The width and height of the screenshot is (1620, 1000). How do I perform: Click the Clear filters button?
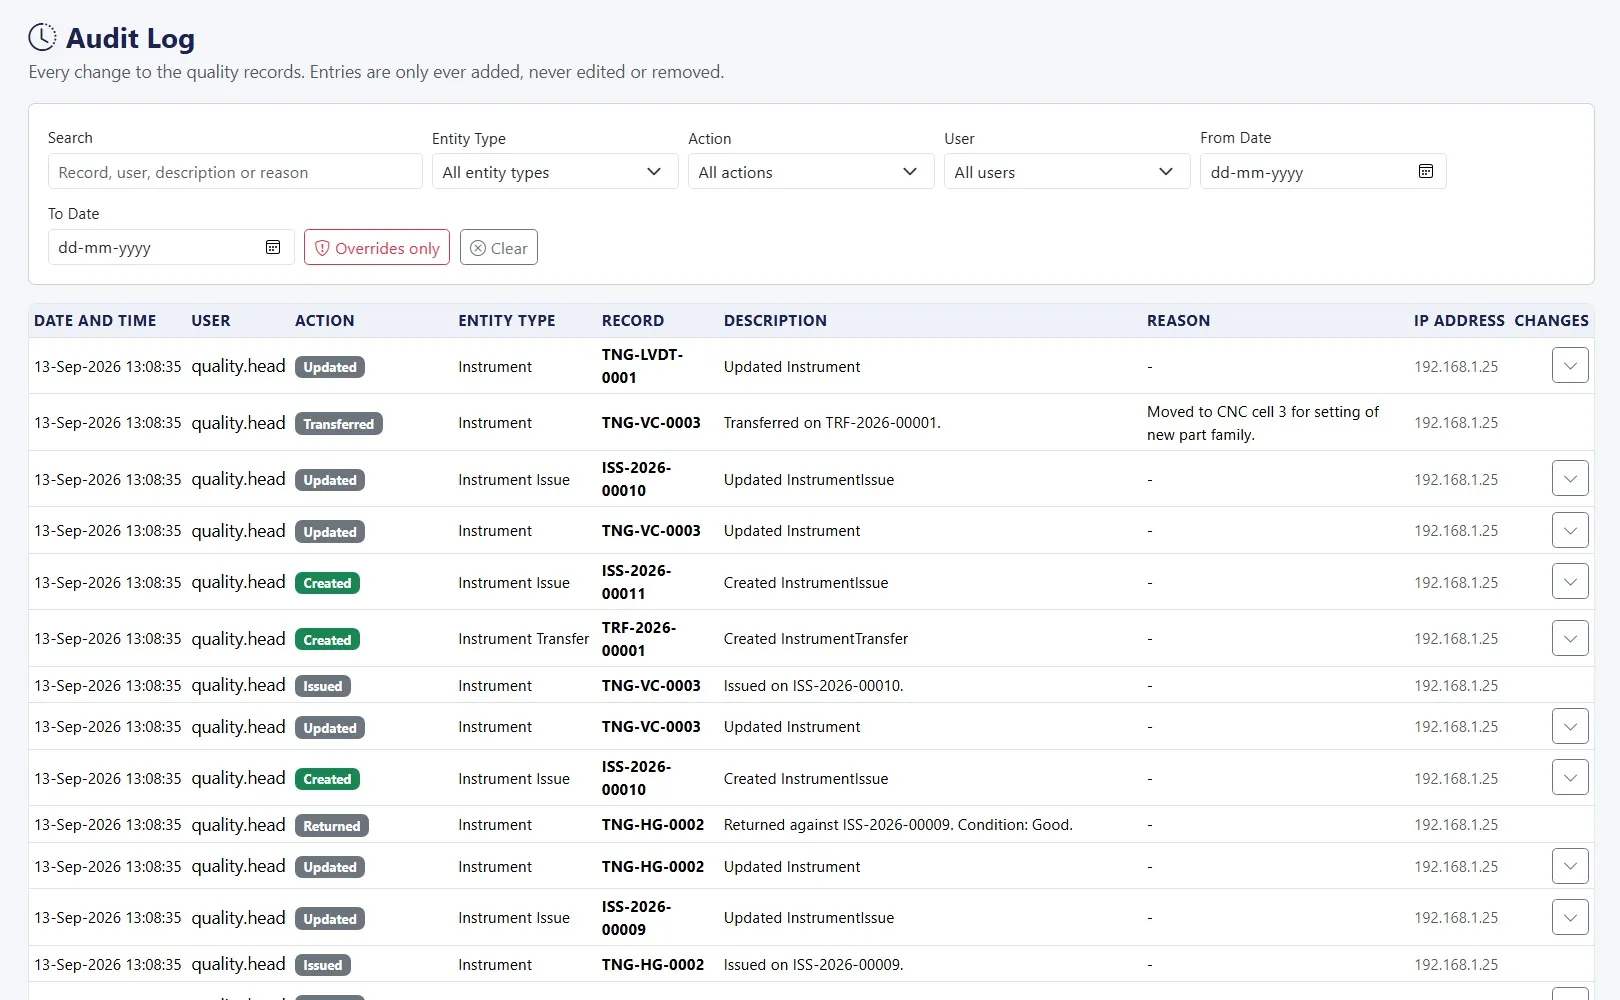(x=499, y=248)
